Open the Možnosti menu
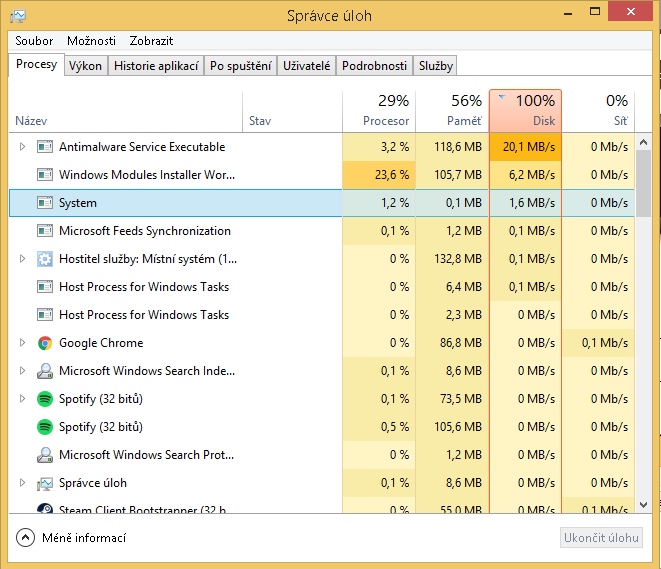Viewport: 661px width, 569px height. click(x=91, y=41)
